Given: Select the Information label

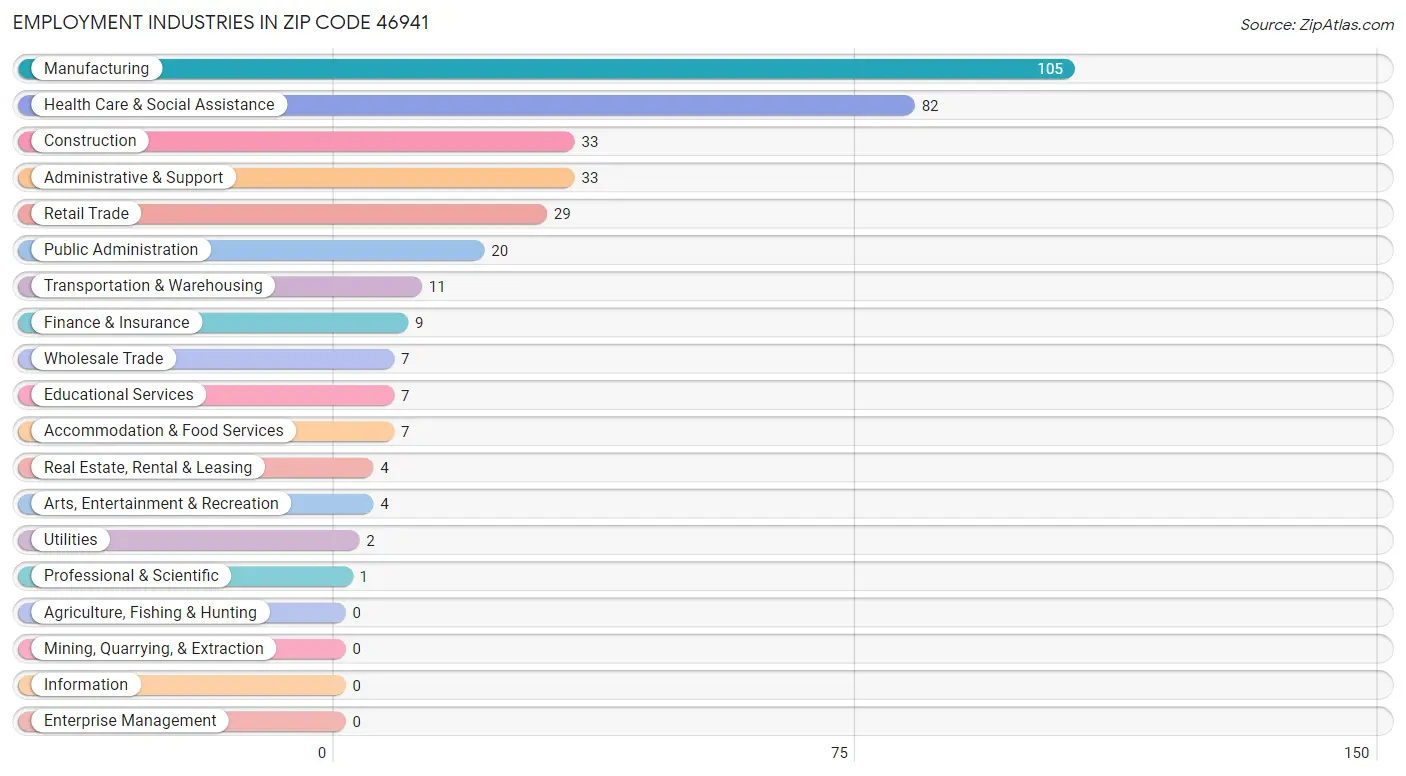Looking at the screenshot, I should pos(86,684).
